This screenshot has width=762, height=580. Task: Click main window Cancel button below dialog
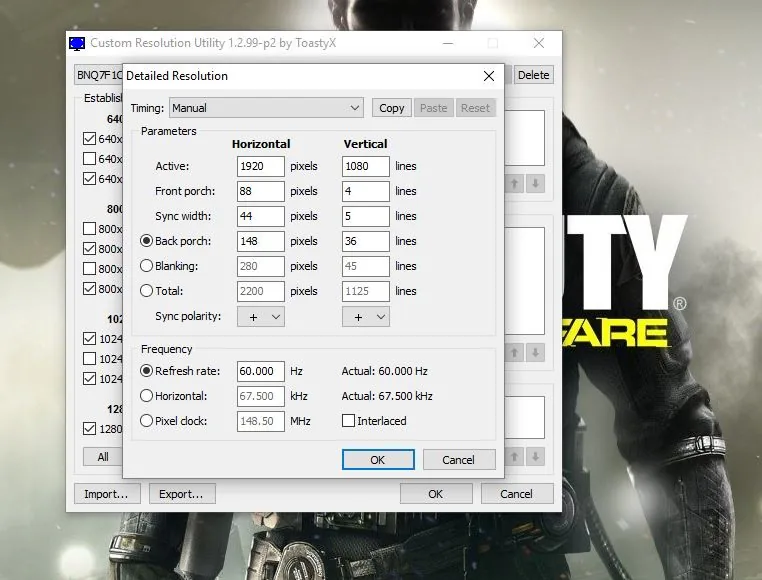coord(517,494)
